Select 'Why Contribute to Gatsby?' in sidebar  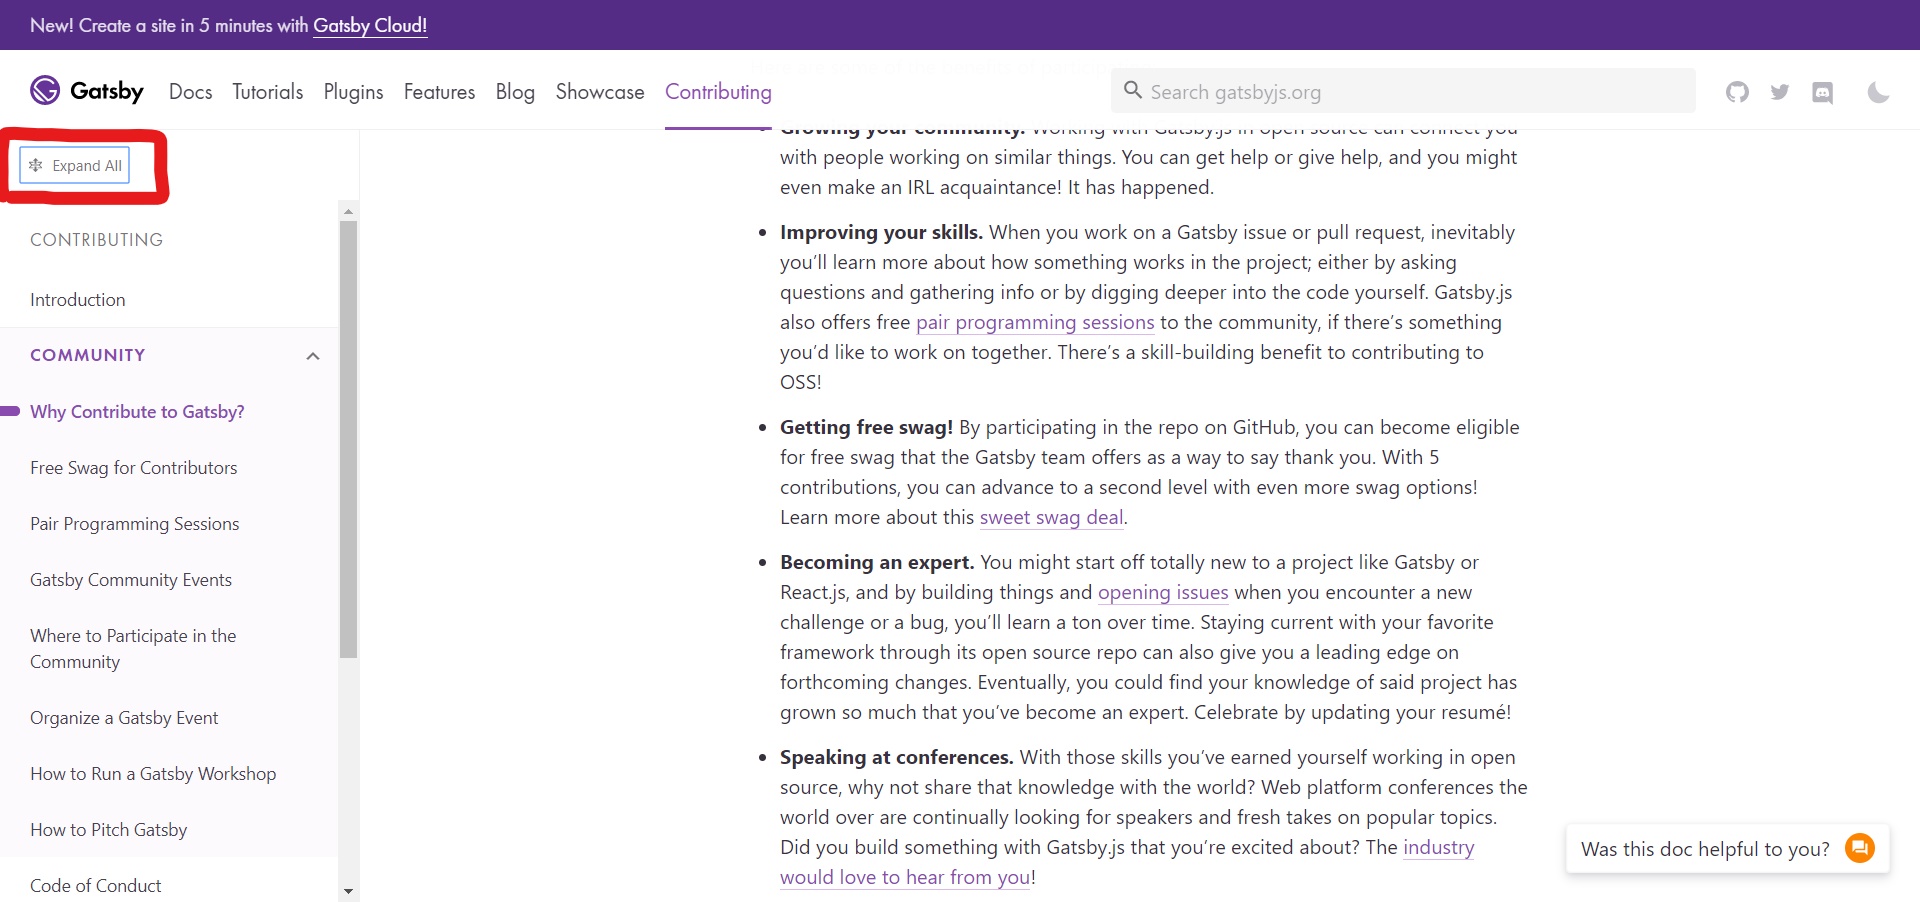pos(138,411)
